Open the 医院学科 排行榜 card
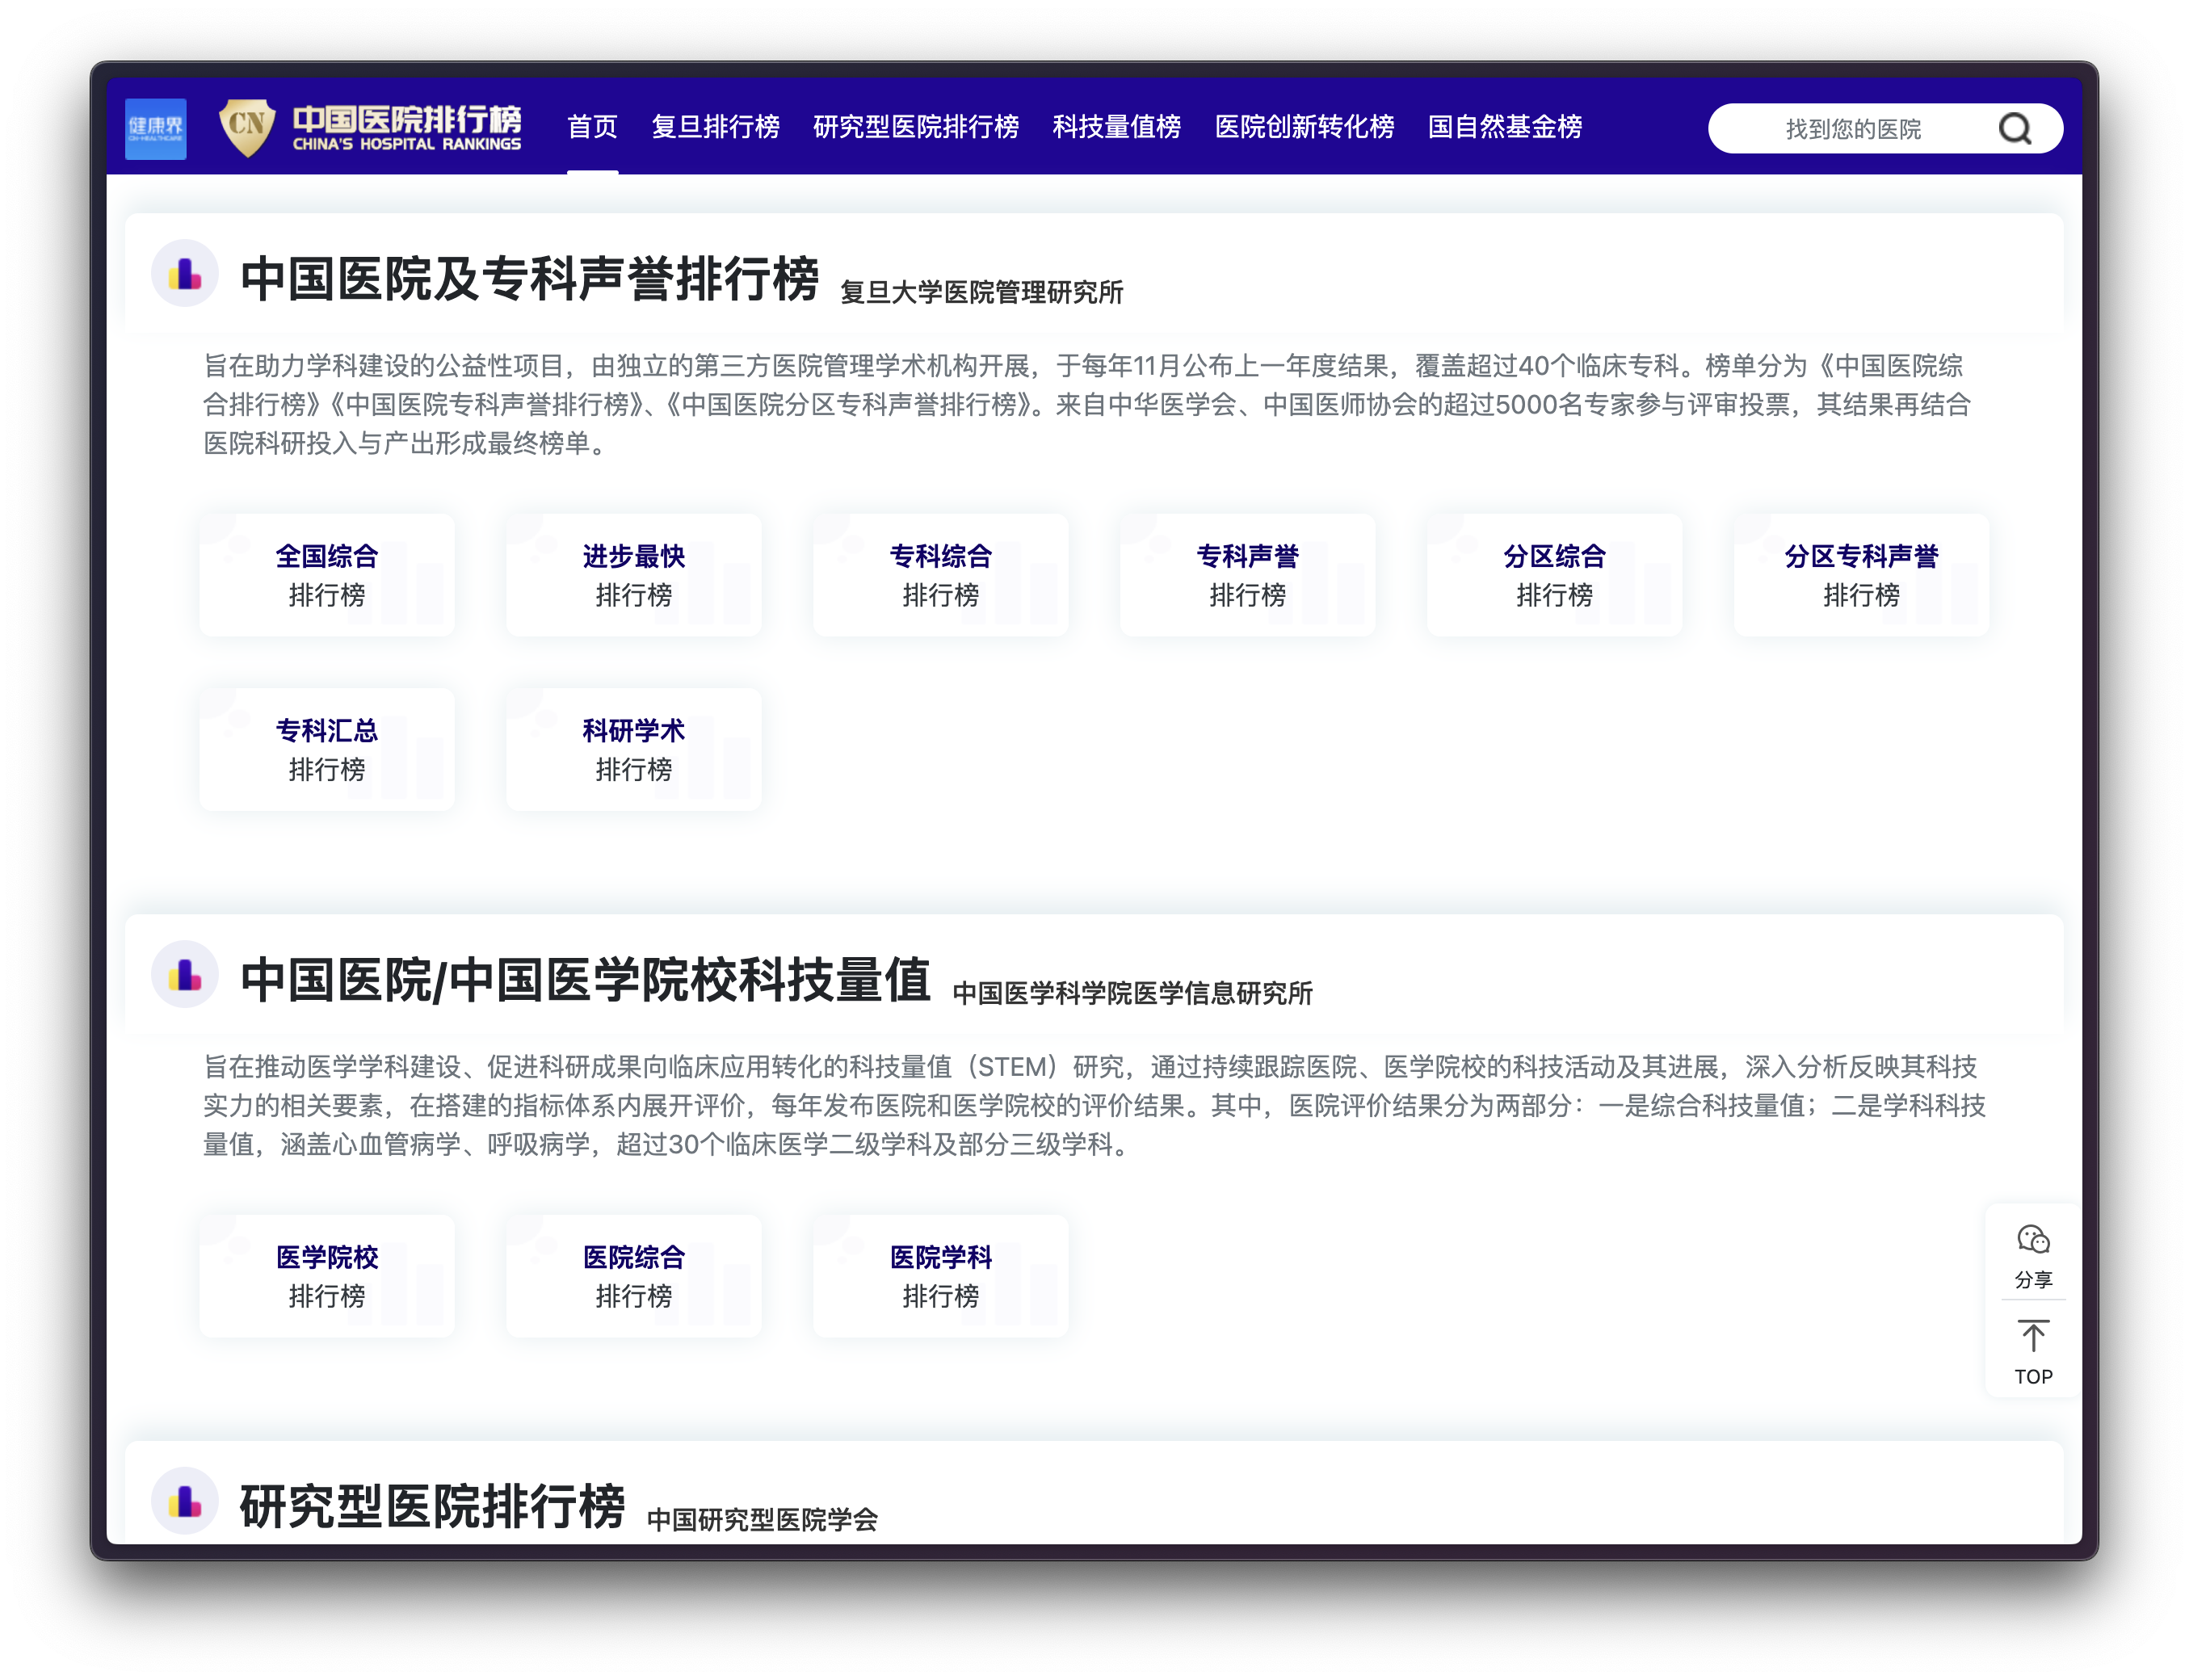This screenshot has width=2189, height=1680. point(940,1276)
